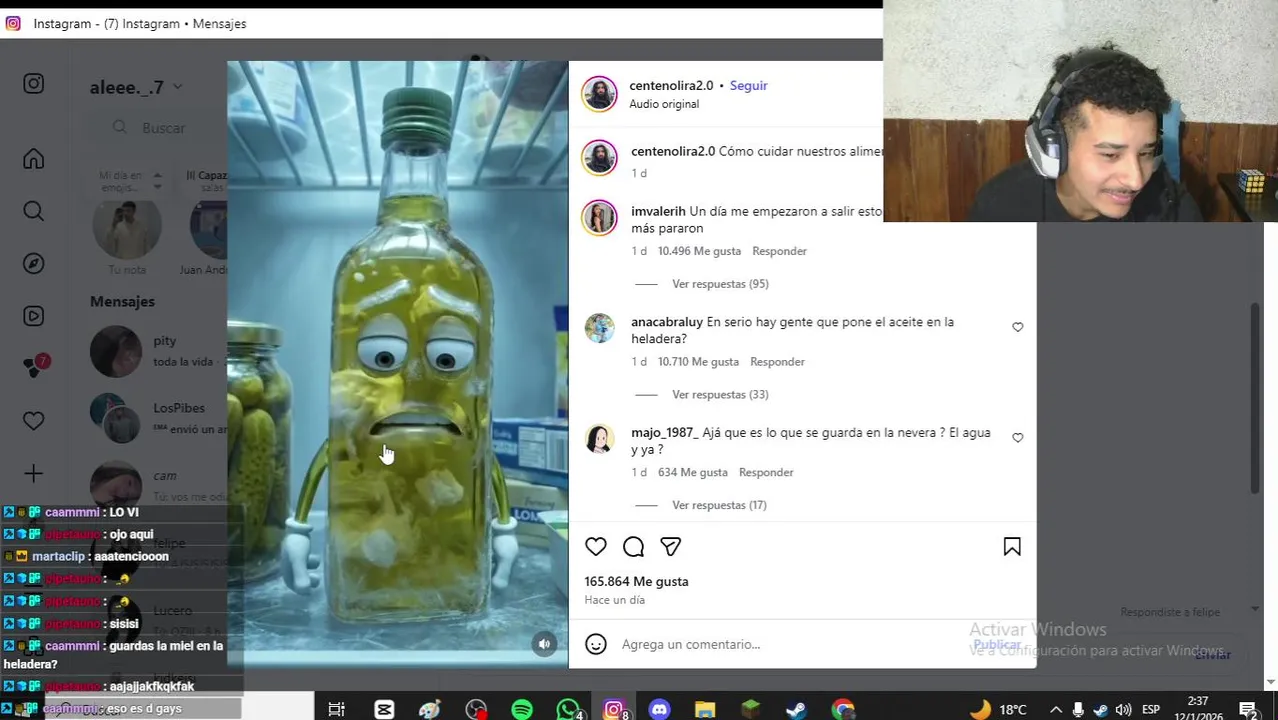The image size is (1278, 720).
Task: Reply to anacabraluy's comment
Action: coord(777,361)
